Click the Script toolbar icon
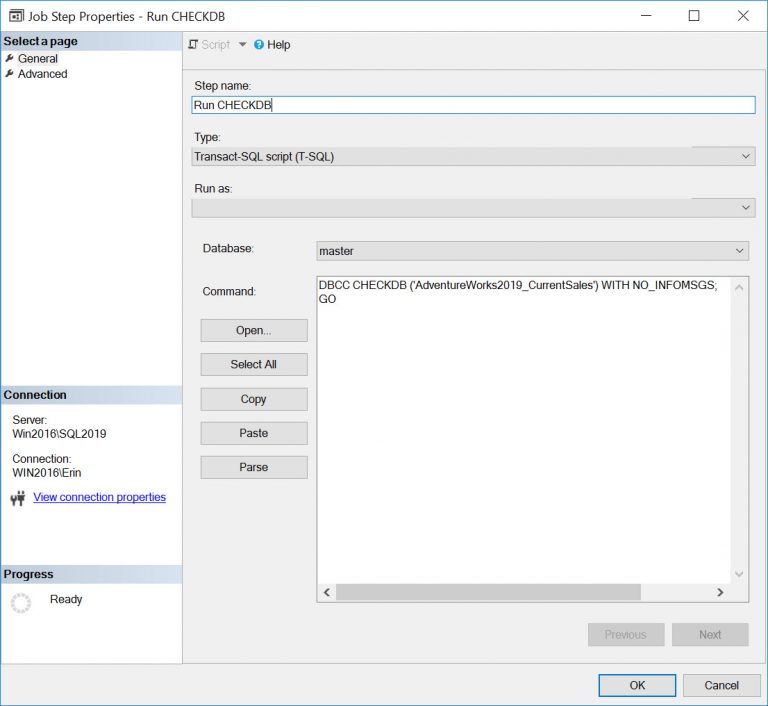The height and width of the screenshot is (706, 768). tap(194, 45)
